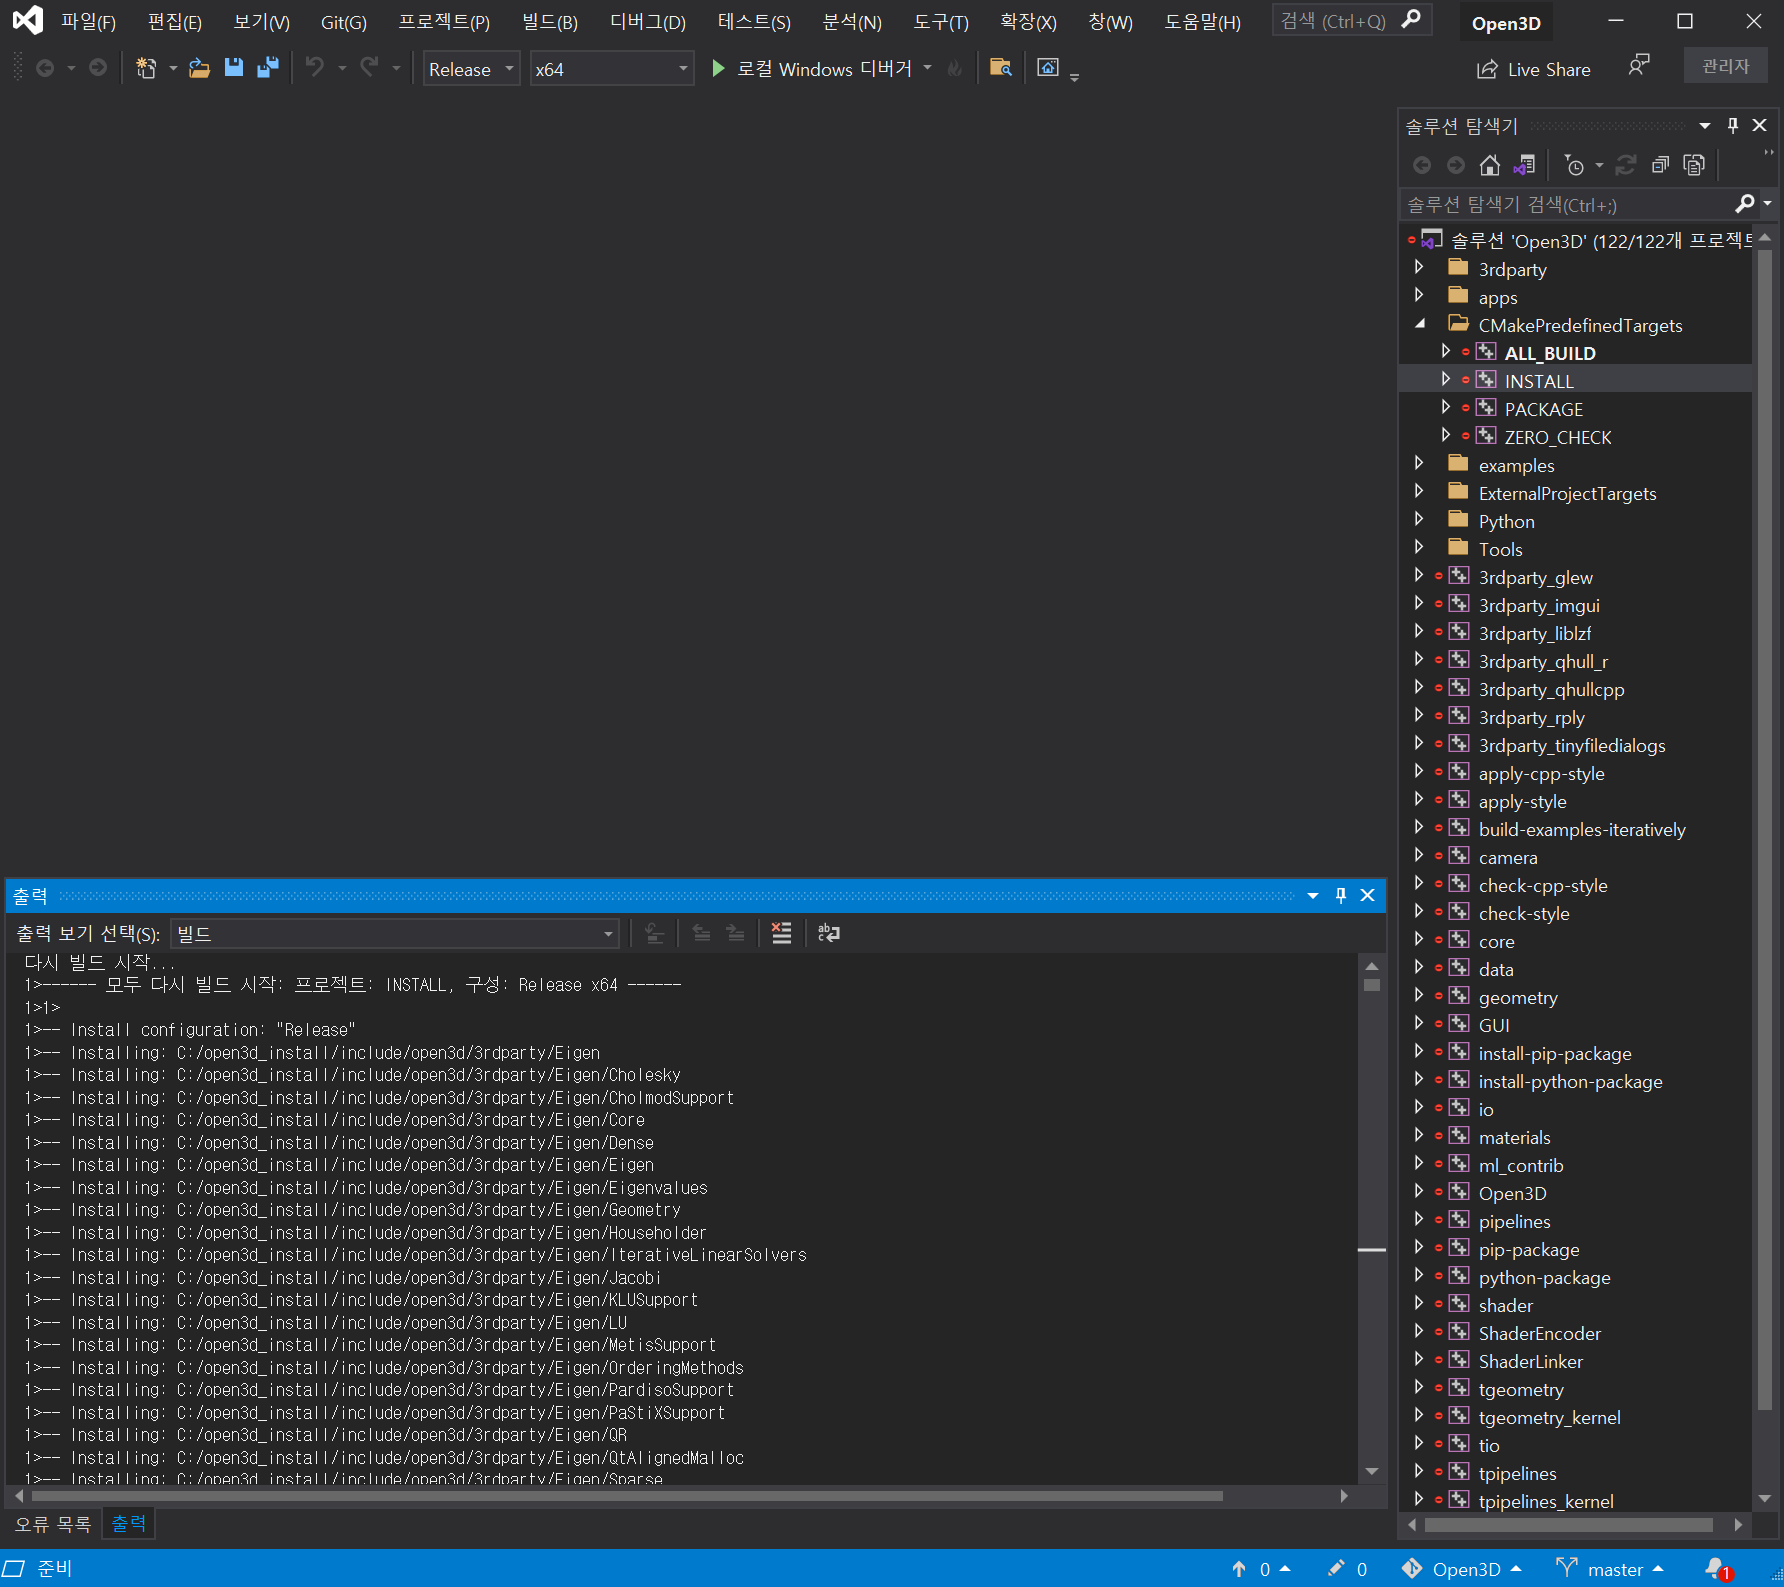This screenshot has width=1784, height=1587.
Task: Click the Redo arrow icon
Action: (369, 67)
